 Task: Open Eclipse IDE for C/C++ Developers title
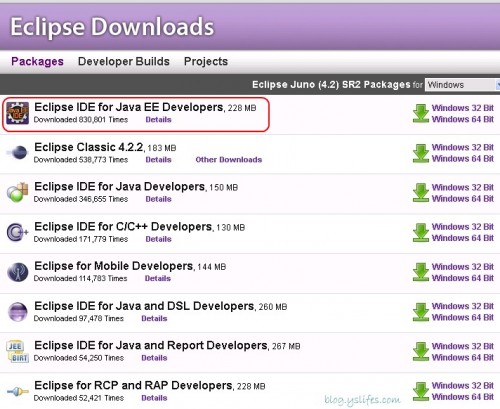point(123,226)
